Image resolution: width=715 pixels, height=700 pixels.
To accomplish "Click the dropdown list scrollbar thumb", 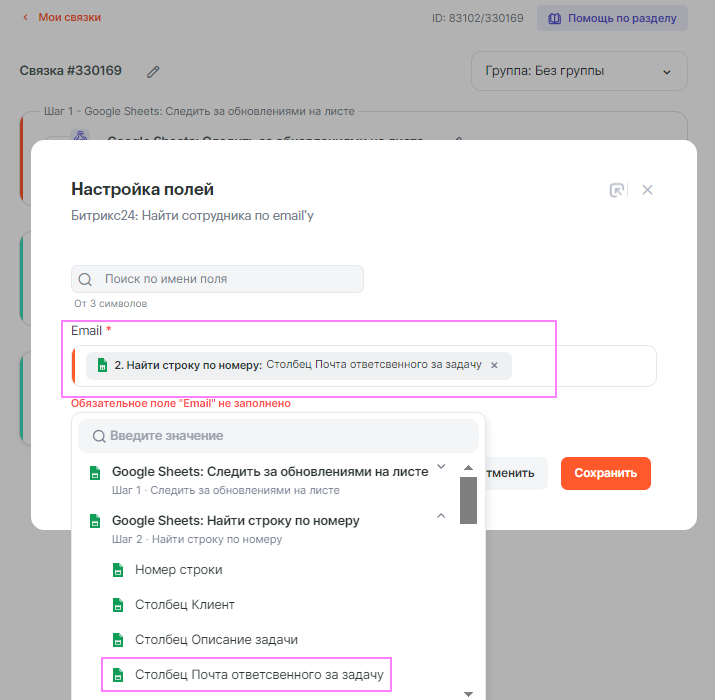I will (x=467, y=500).
